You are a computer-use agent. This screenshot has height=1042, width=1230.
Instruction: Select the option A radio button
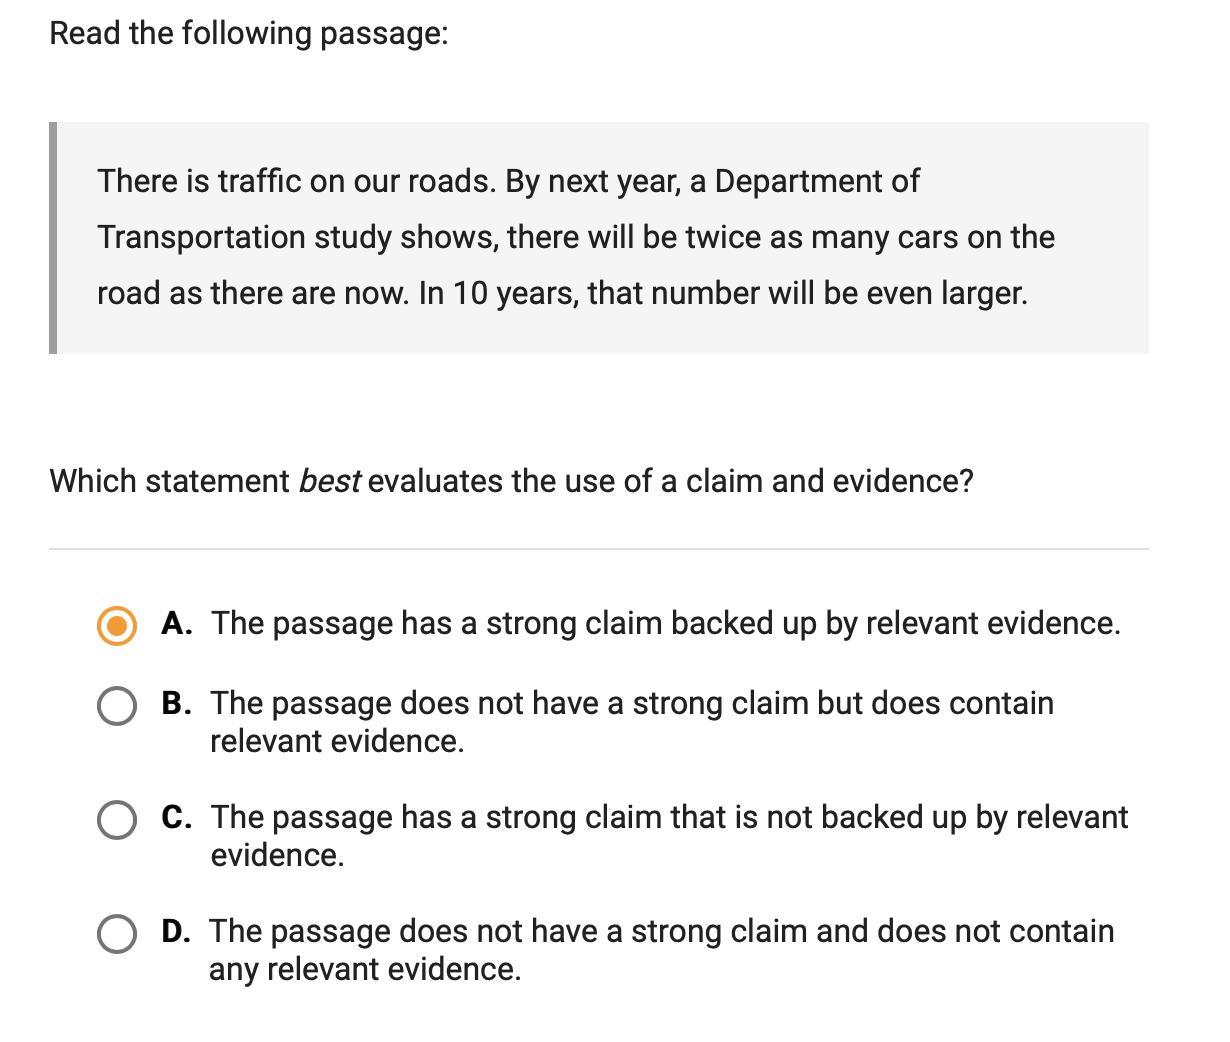117,626
